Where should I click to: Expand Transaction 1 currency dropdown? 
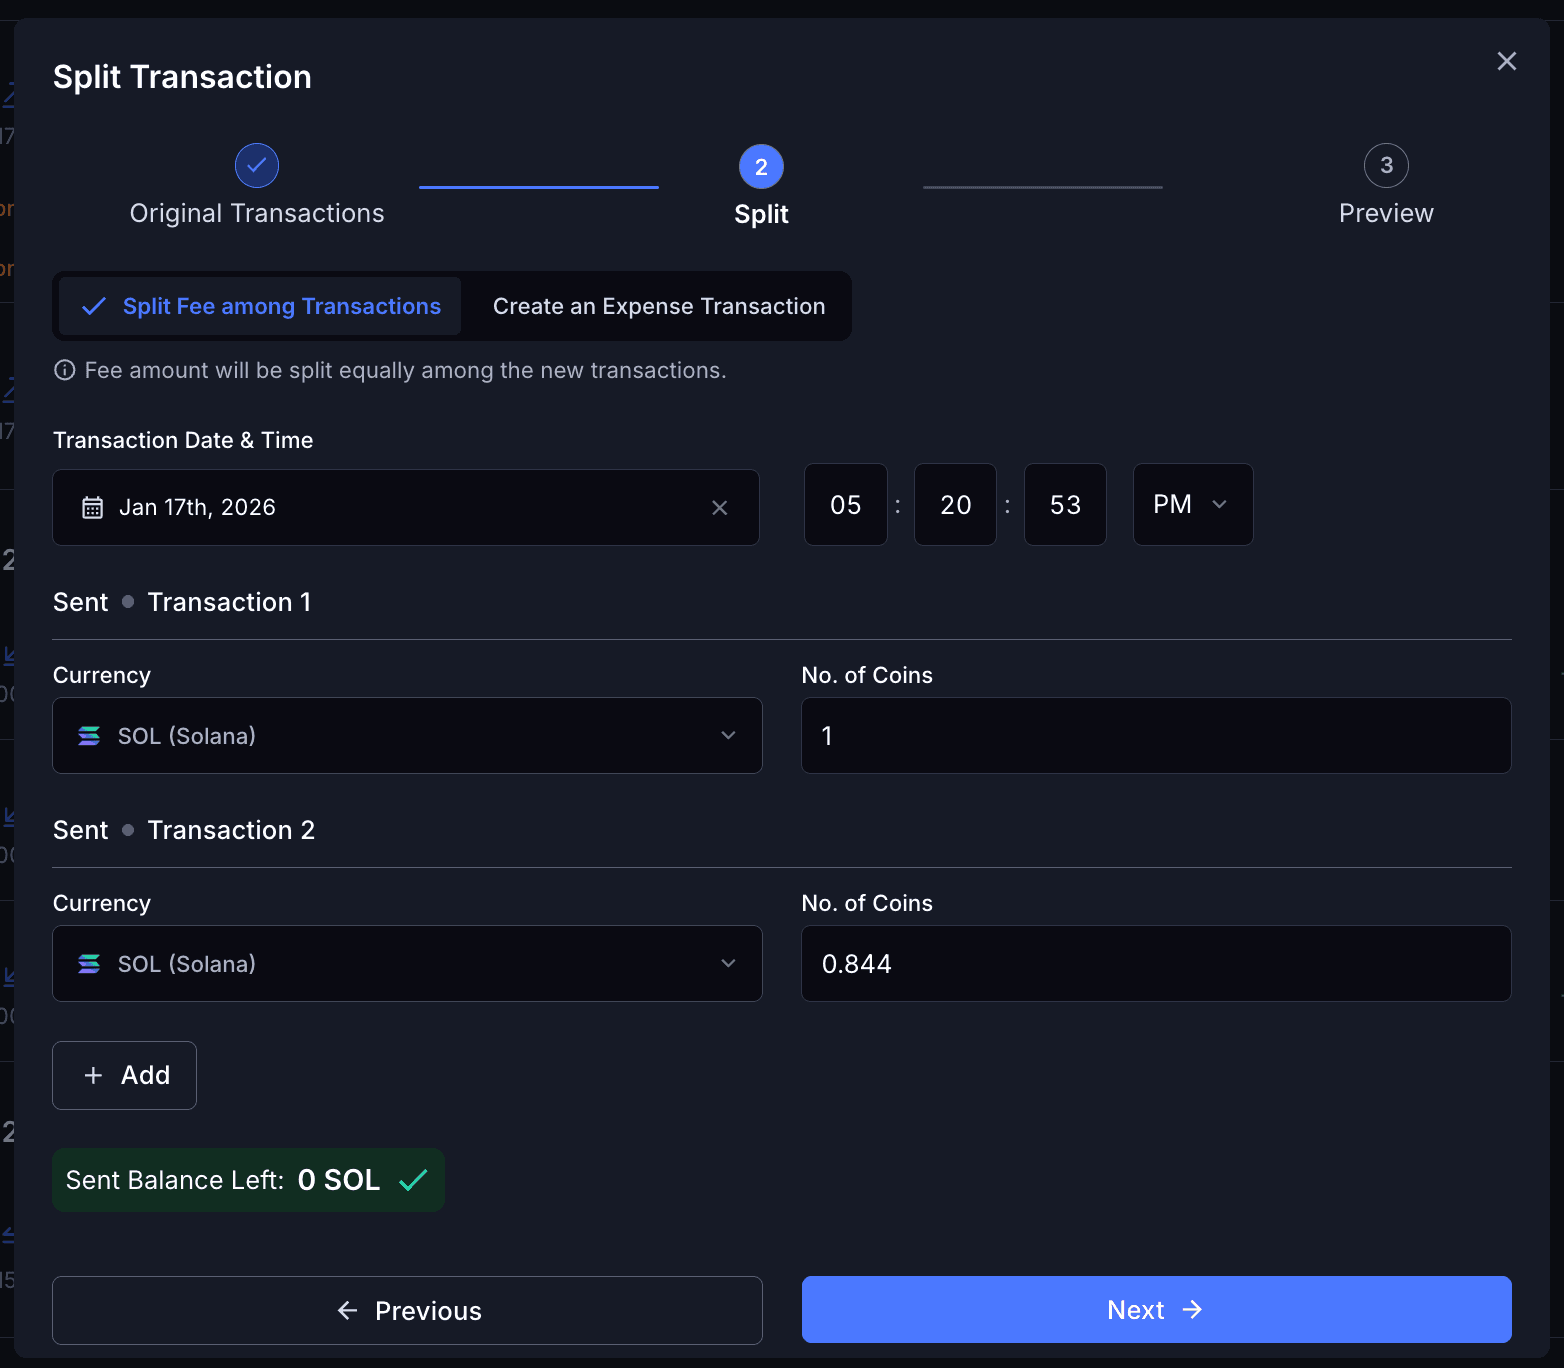click(728, 735)
